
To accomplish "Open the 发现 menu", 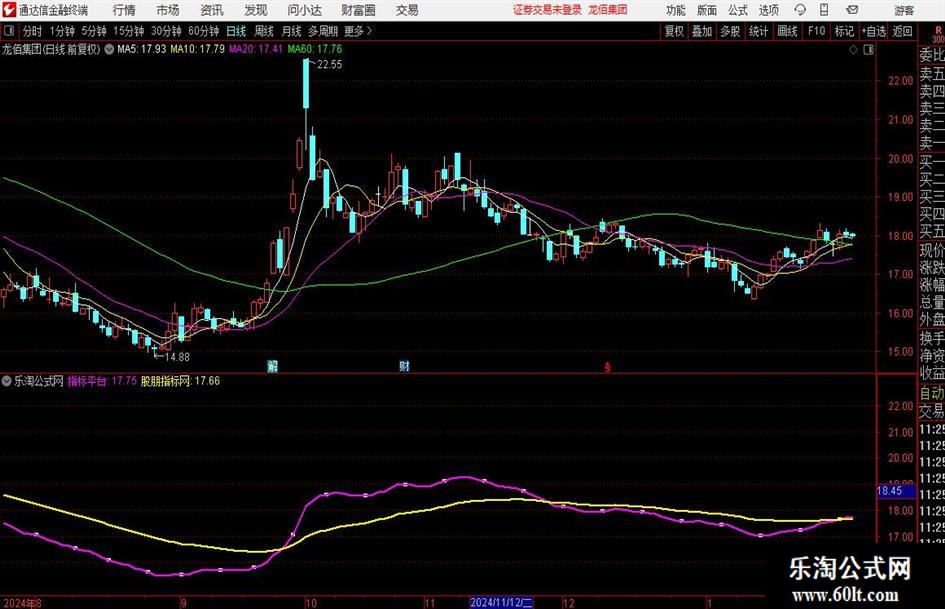I will pos(256,10).
